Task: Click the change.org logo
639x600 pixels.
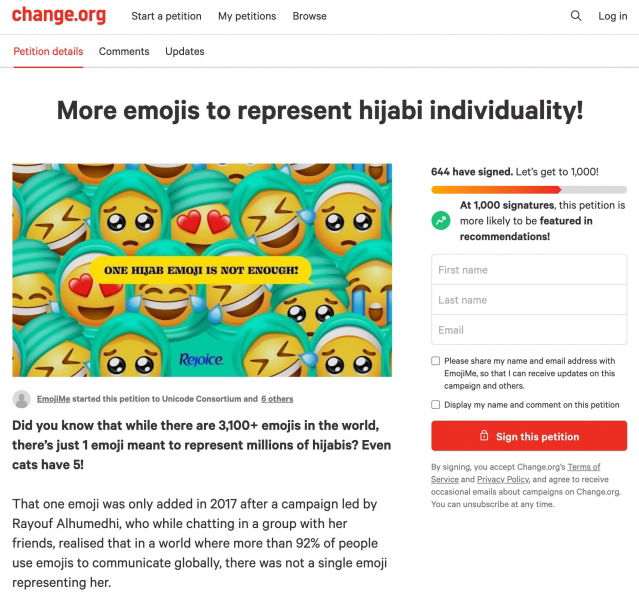Action: tap(58, 16)
